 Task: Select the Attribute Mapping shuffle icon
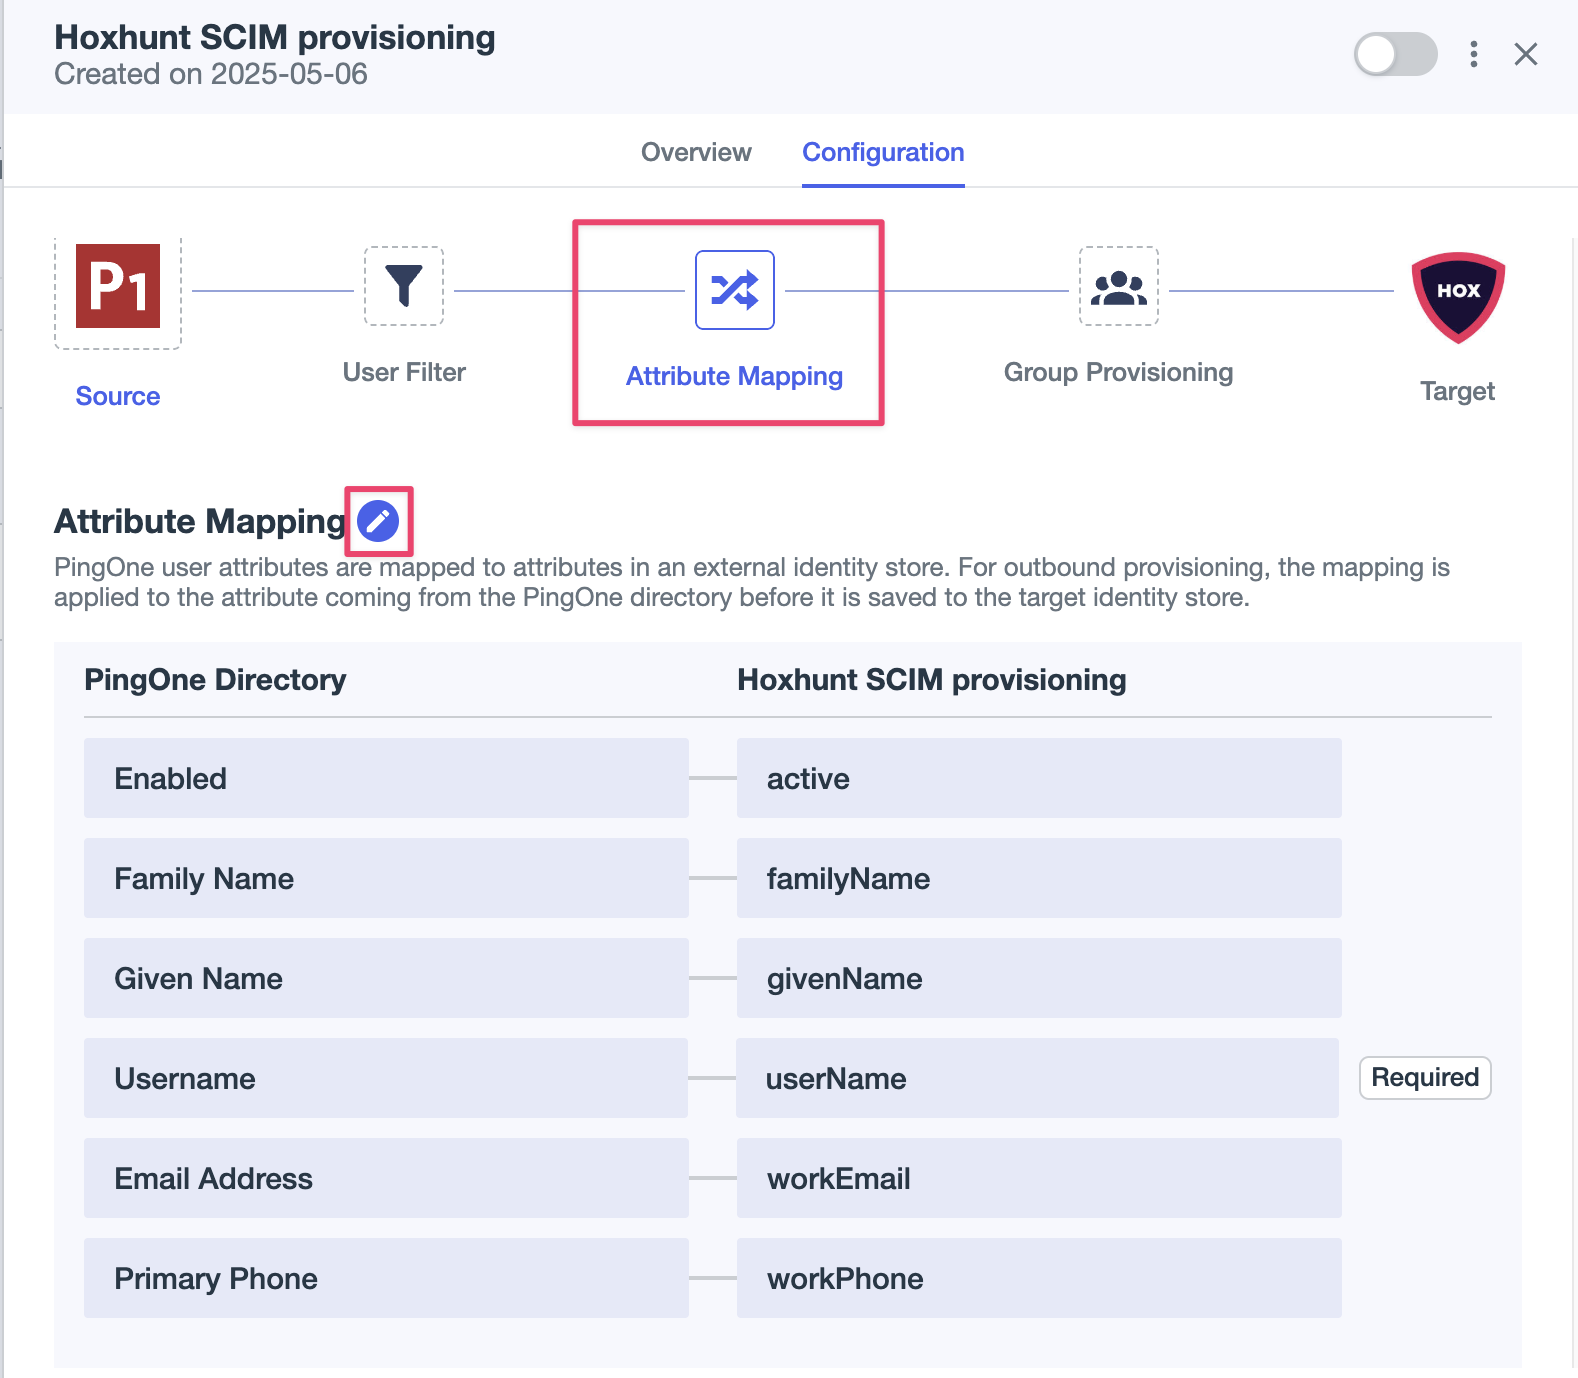pos(735,290)
